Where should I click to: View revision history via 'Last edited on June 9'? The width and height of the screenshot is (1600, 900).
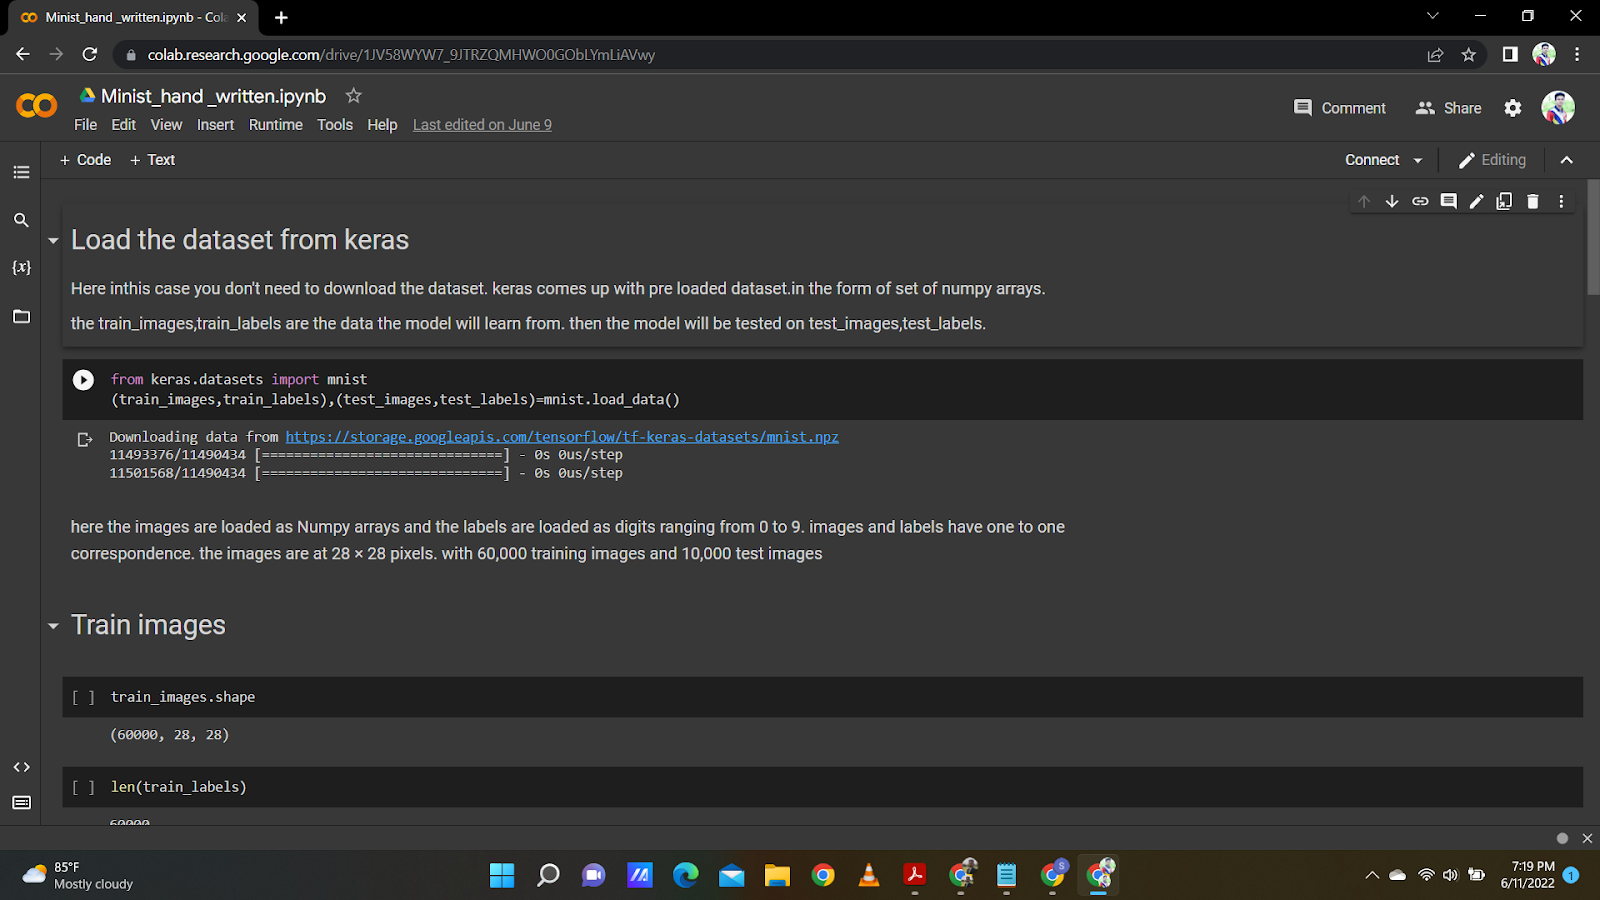482,125
